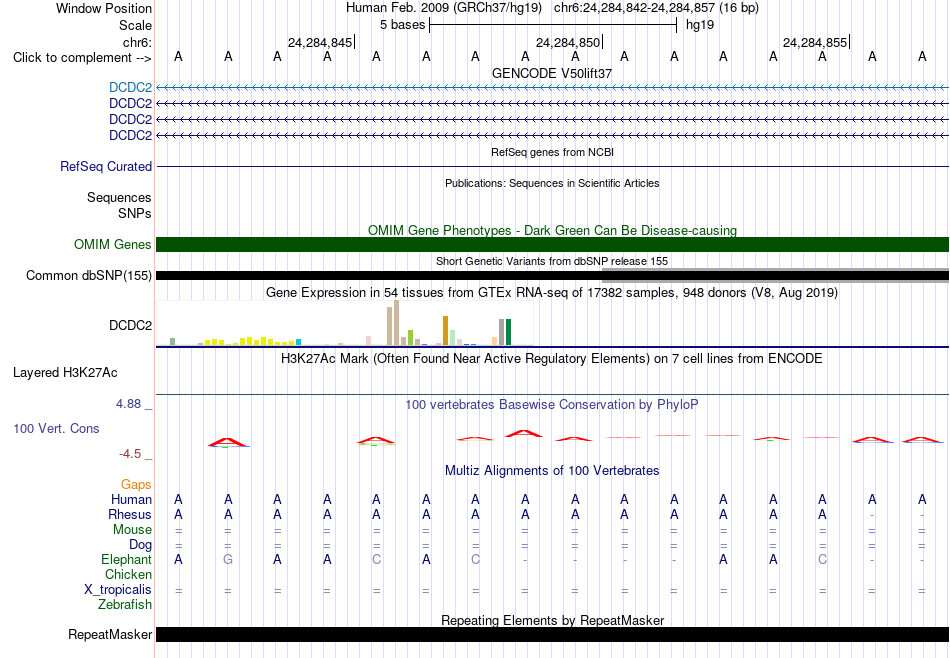Click the Mouse alignment row label

[x=132, y=530]
